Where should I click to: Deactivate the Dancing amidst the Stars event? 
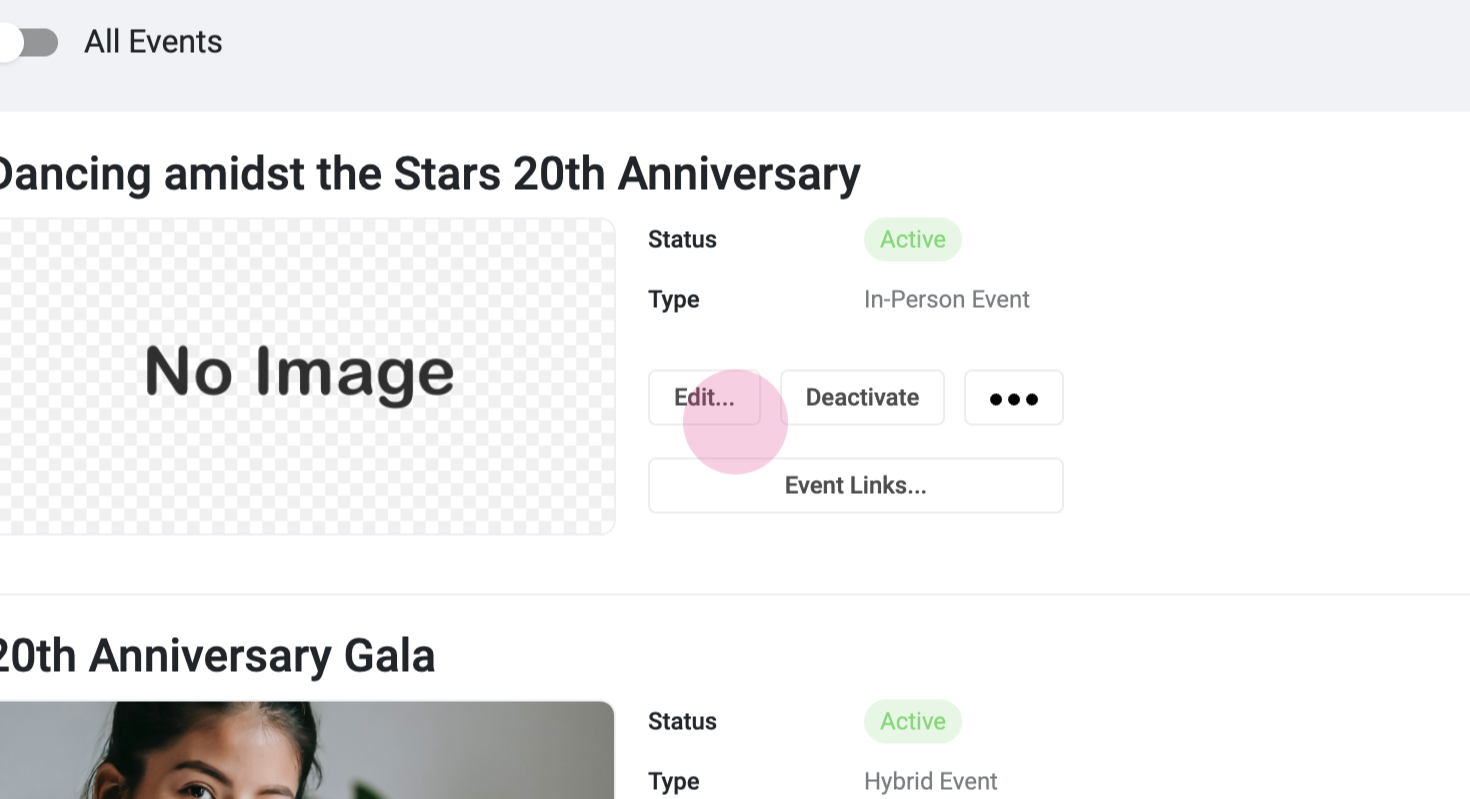tap(862, 398)
